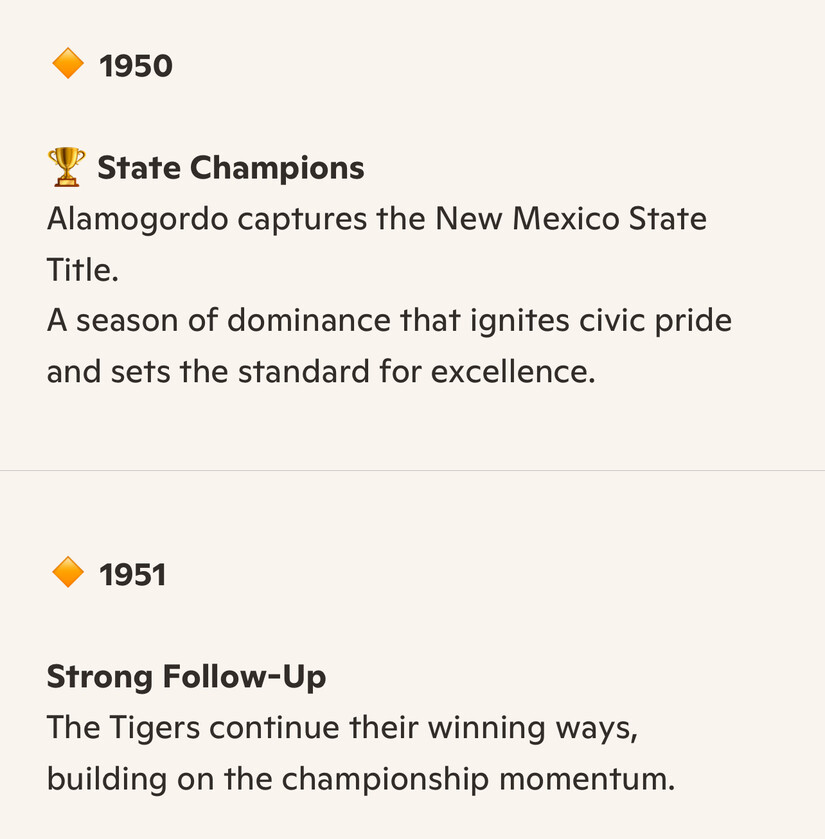The width and height of the screenshot is (825, 839).
Task: Click the word momentum.
Action: [587, 779]
